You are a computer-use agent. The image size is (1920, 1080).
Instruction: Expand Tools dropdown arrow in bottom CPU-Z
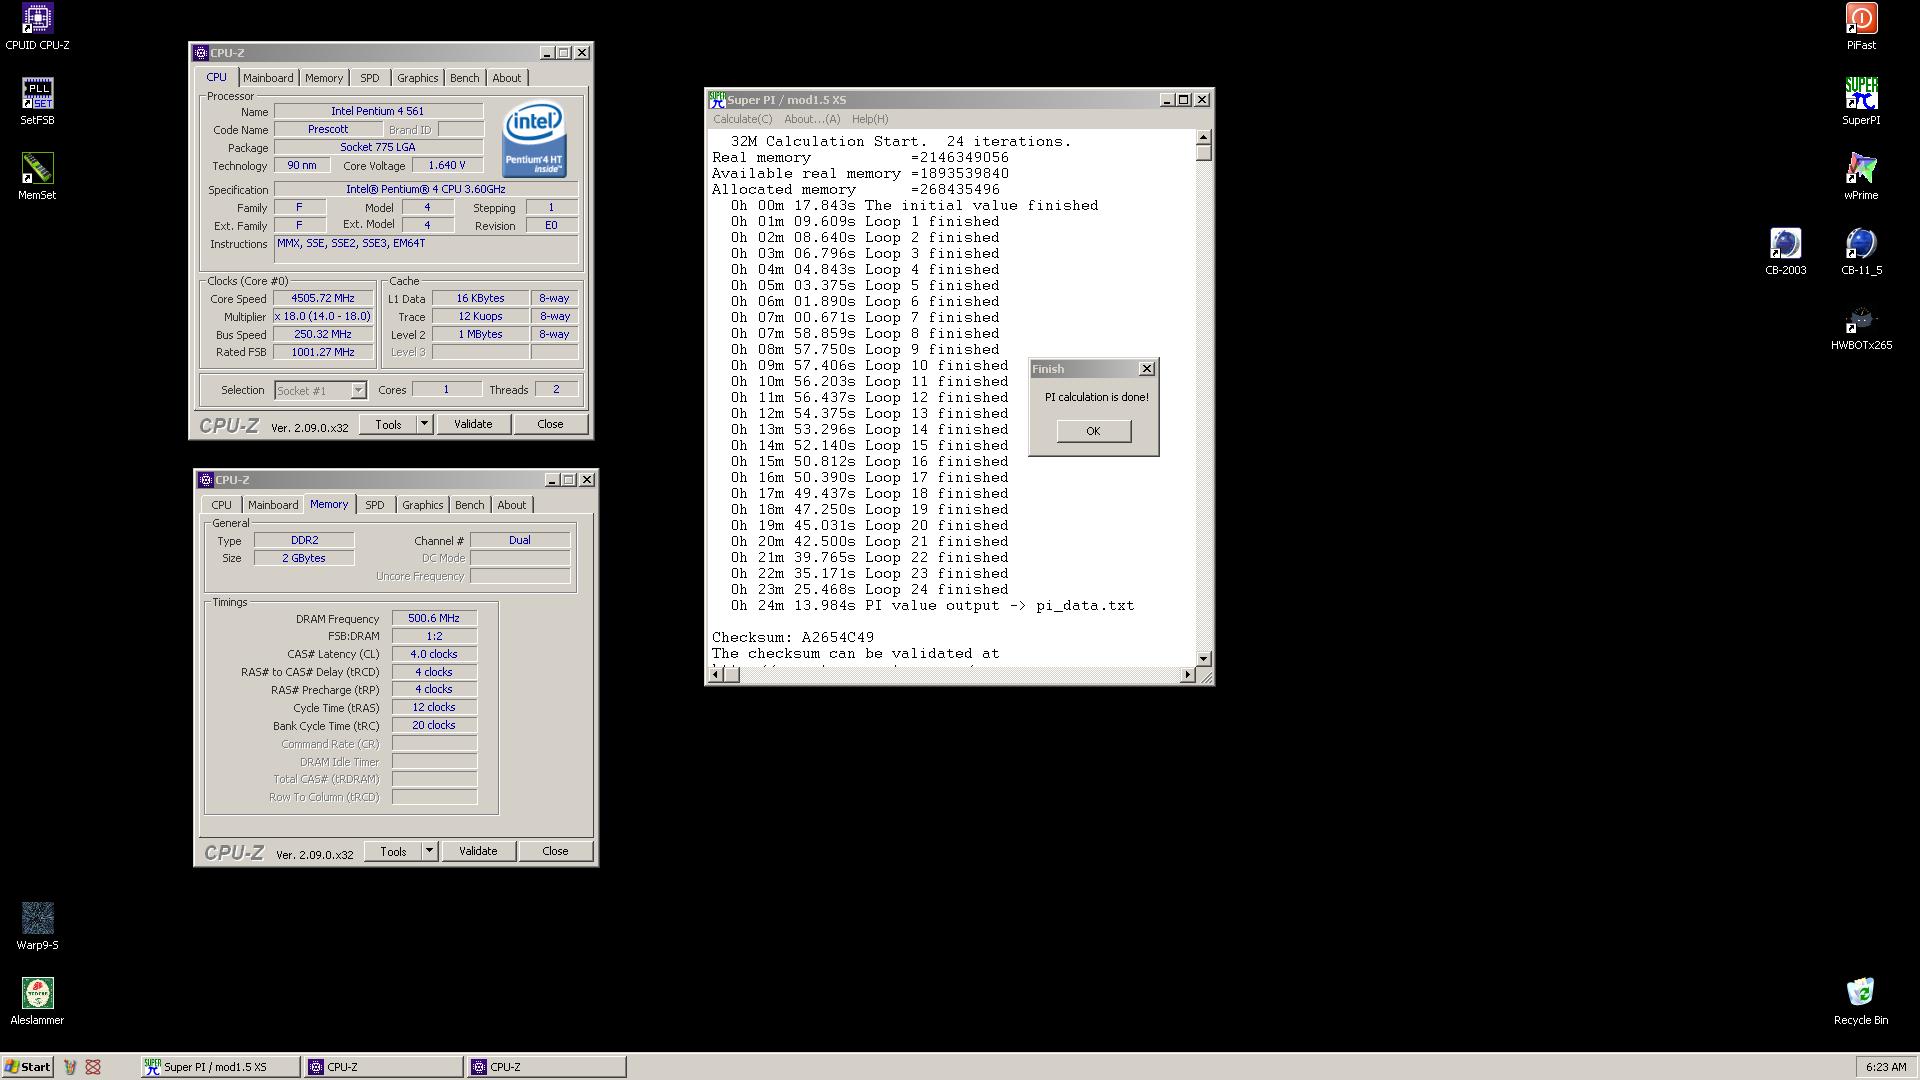429,851
